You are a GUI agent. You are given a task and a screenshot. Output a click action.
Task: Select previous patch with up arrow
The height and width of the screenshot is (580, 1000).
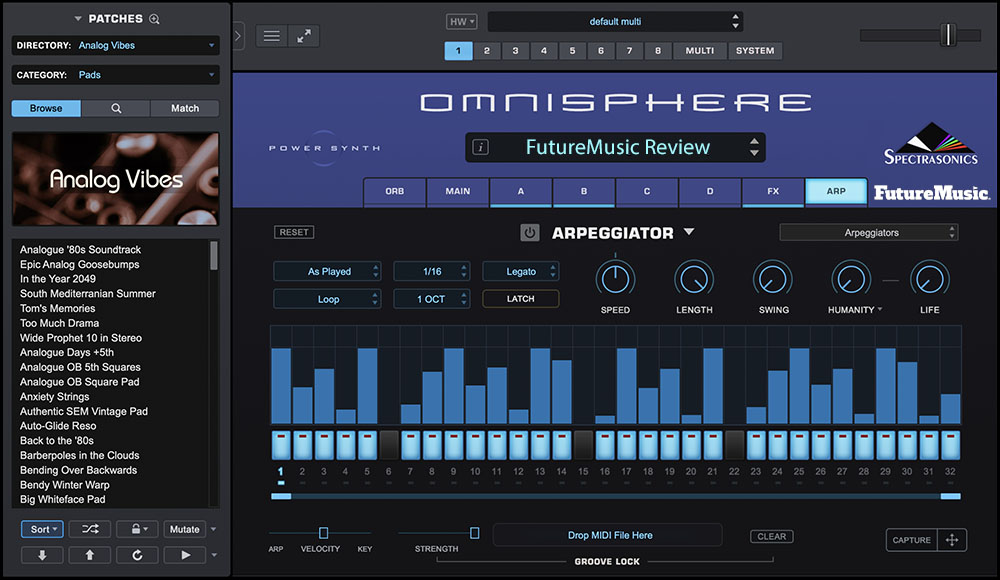click(x=89, y=555)
